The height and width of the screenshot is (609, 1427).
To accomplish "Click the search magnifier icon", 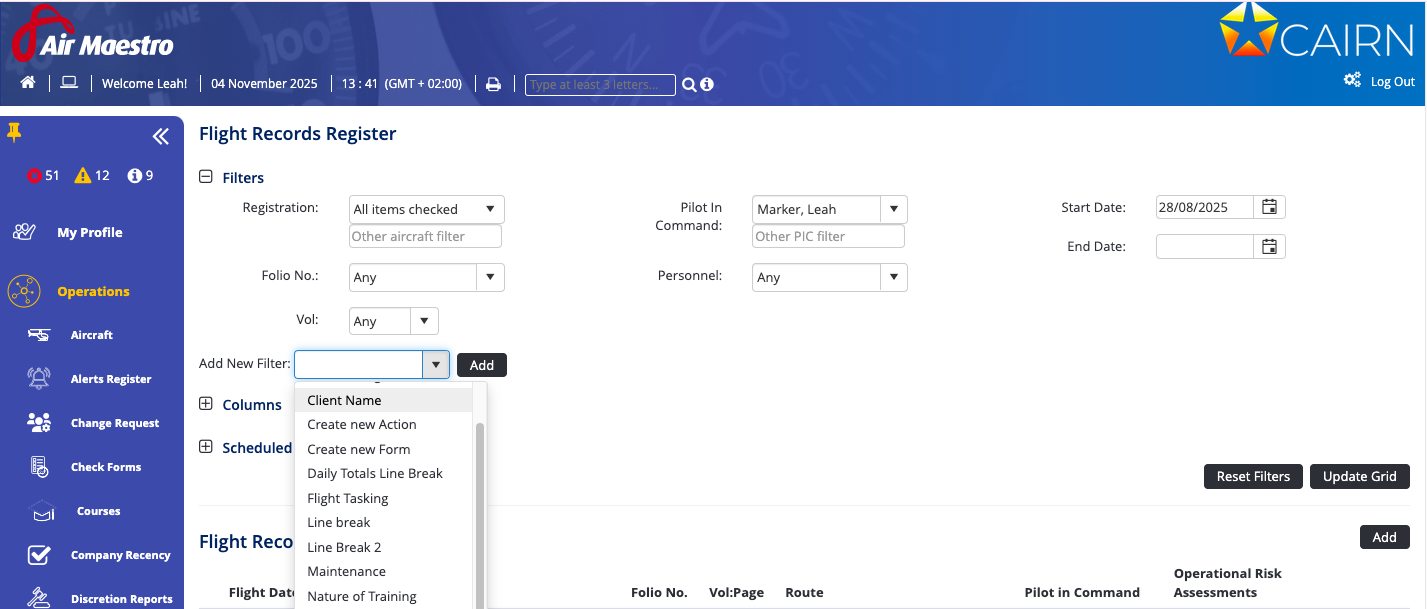I will 689,85.
